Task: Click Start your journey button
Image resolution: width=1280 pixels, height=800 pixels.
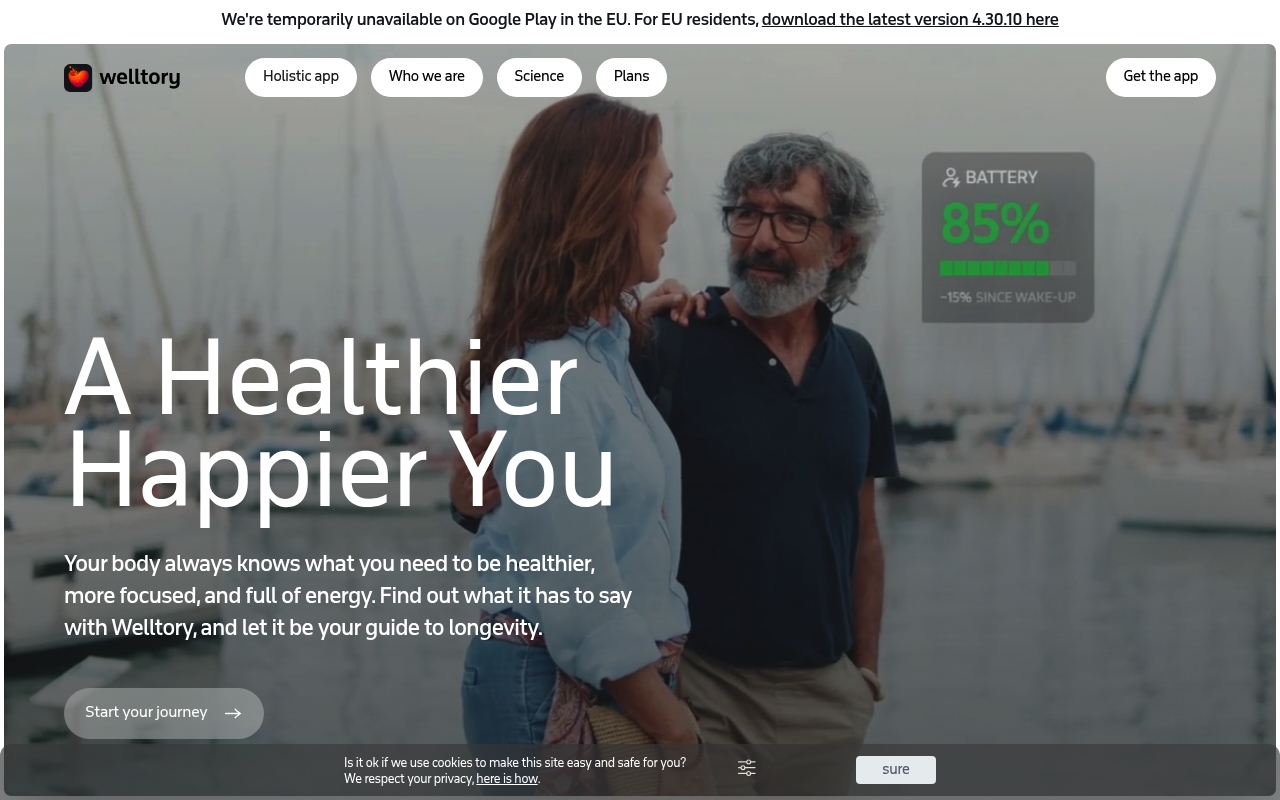Action: [164, 713]
